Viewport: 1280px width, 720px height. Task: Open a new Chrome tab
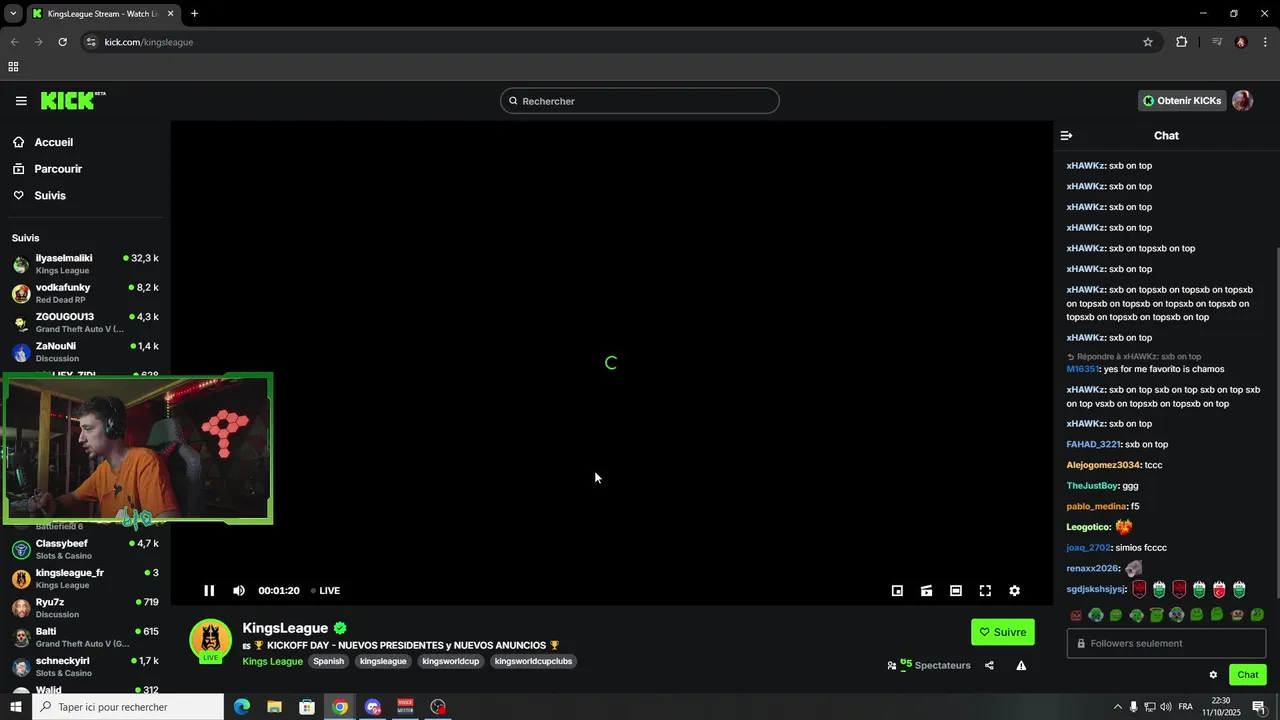point(194,13)
